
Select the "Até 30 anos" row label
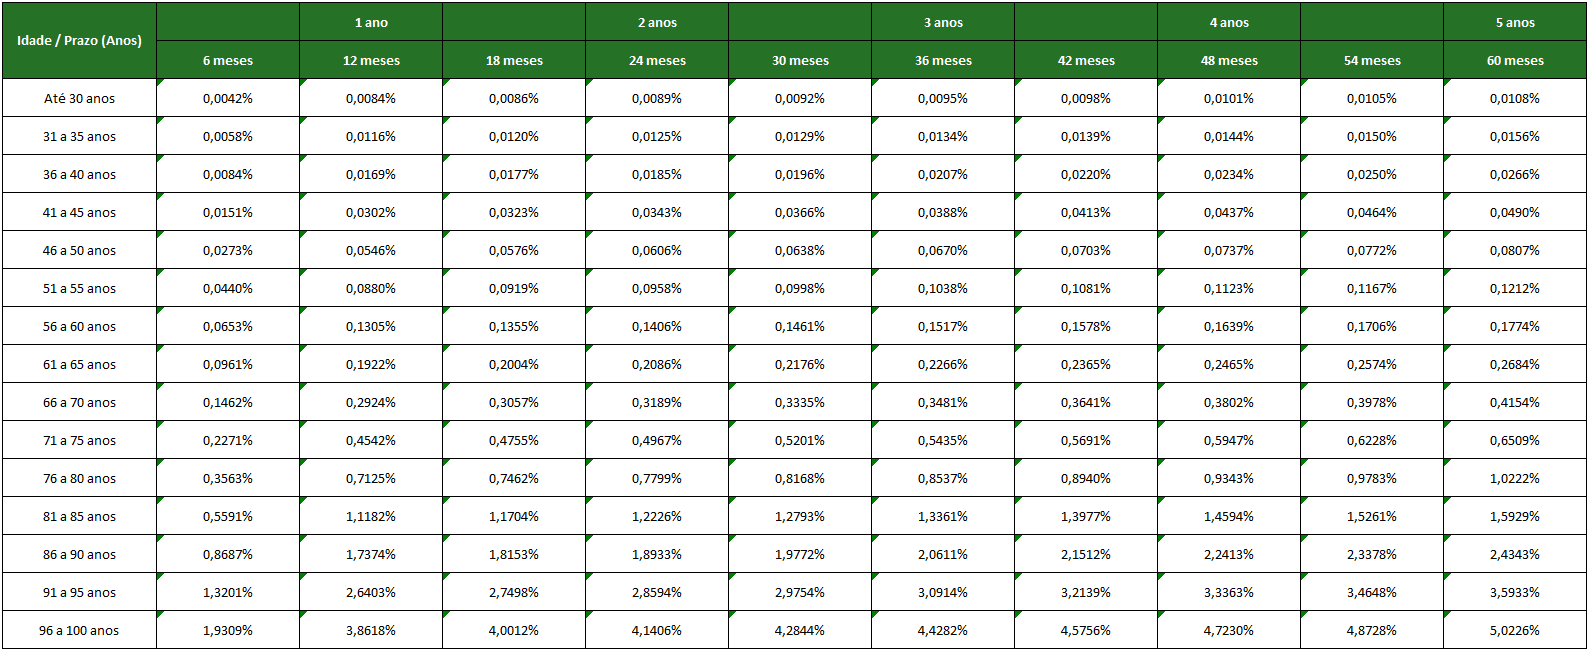tap(79, 98)
